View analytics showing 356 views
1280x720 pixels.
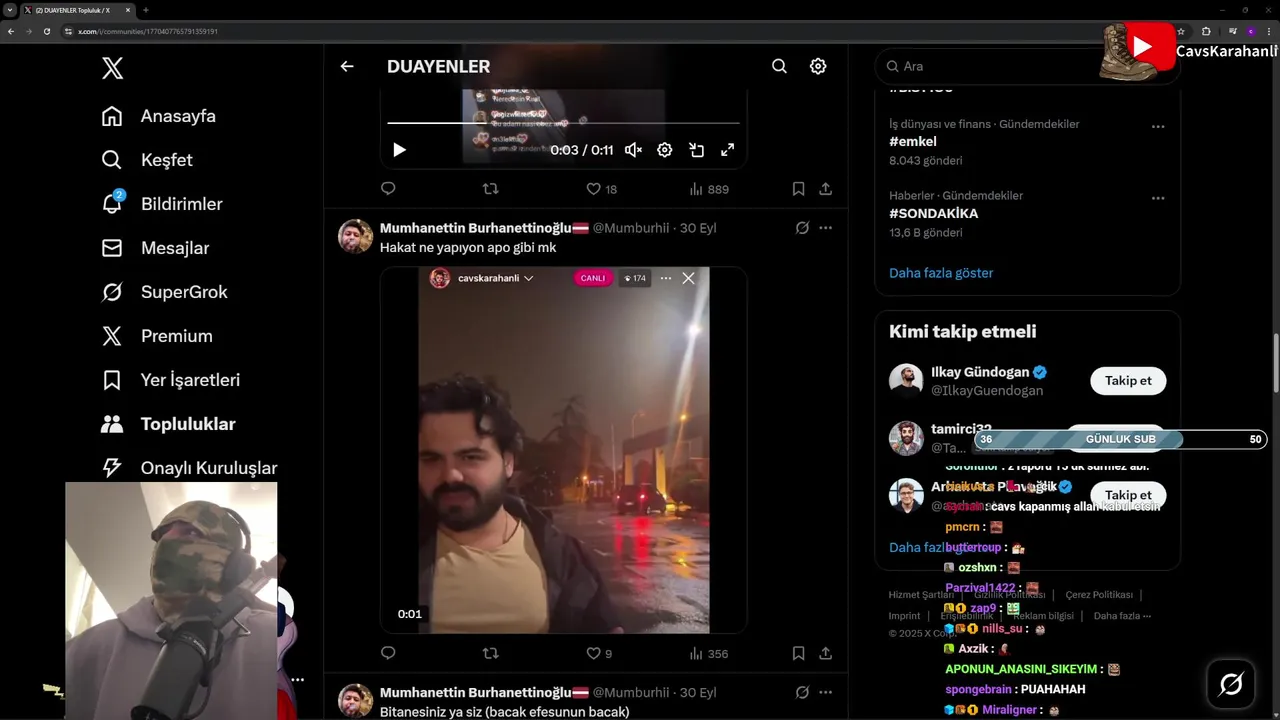[709, 654]
